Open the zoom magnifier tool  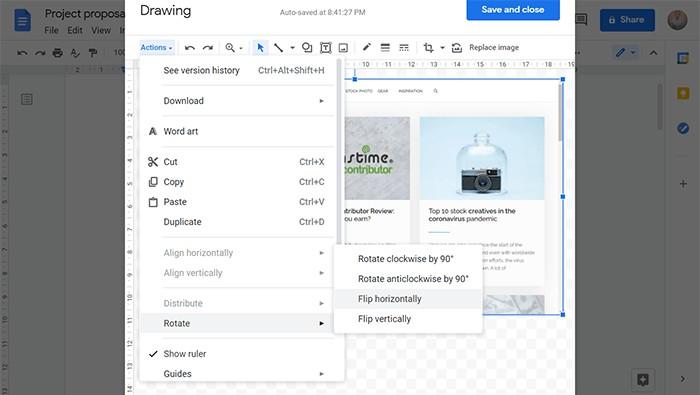coord(230,47)
